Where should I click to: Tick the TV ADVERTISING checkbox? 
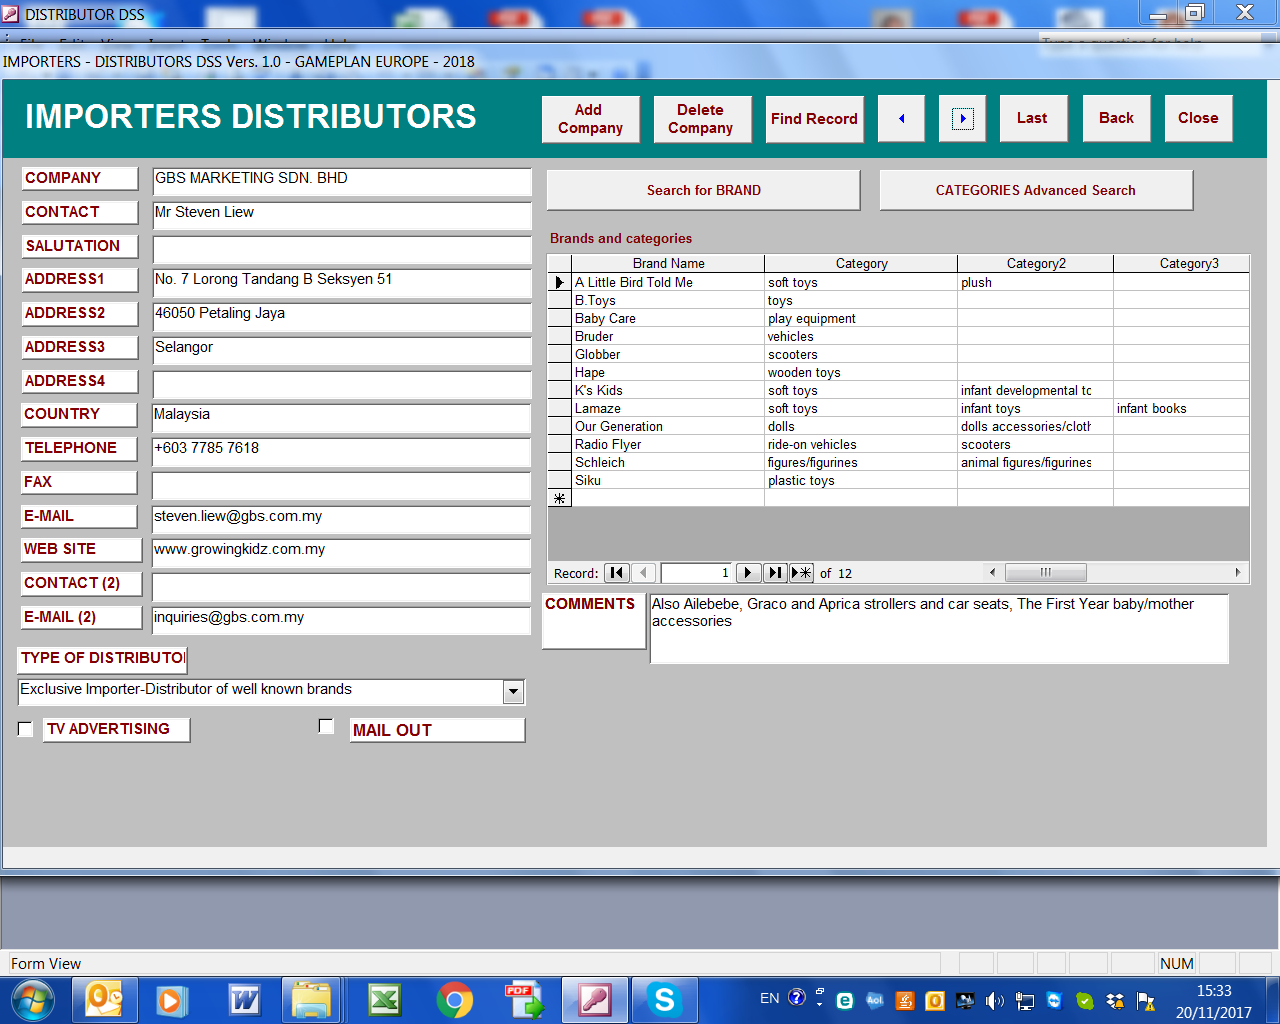point(25,729)
